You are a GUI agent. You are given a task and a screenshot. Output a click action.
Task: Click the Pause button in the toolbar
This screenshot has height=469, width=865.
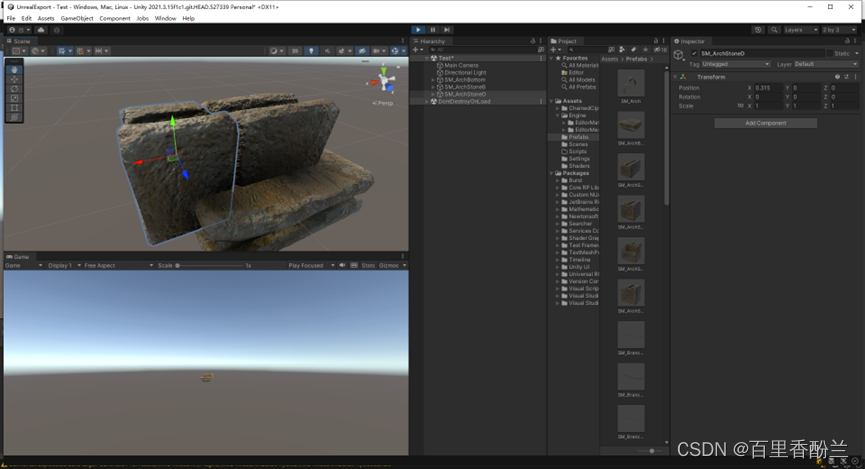pyautogui.click(x=432, y=30)
